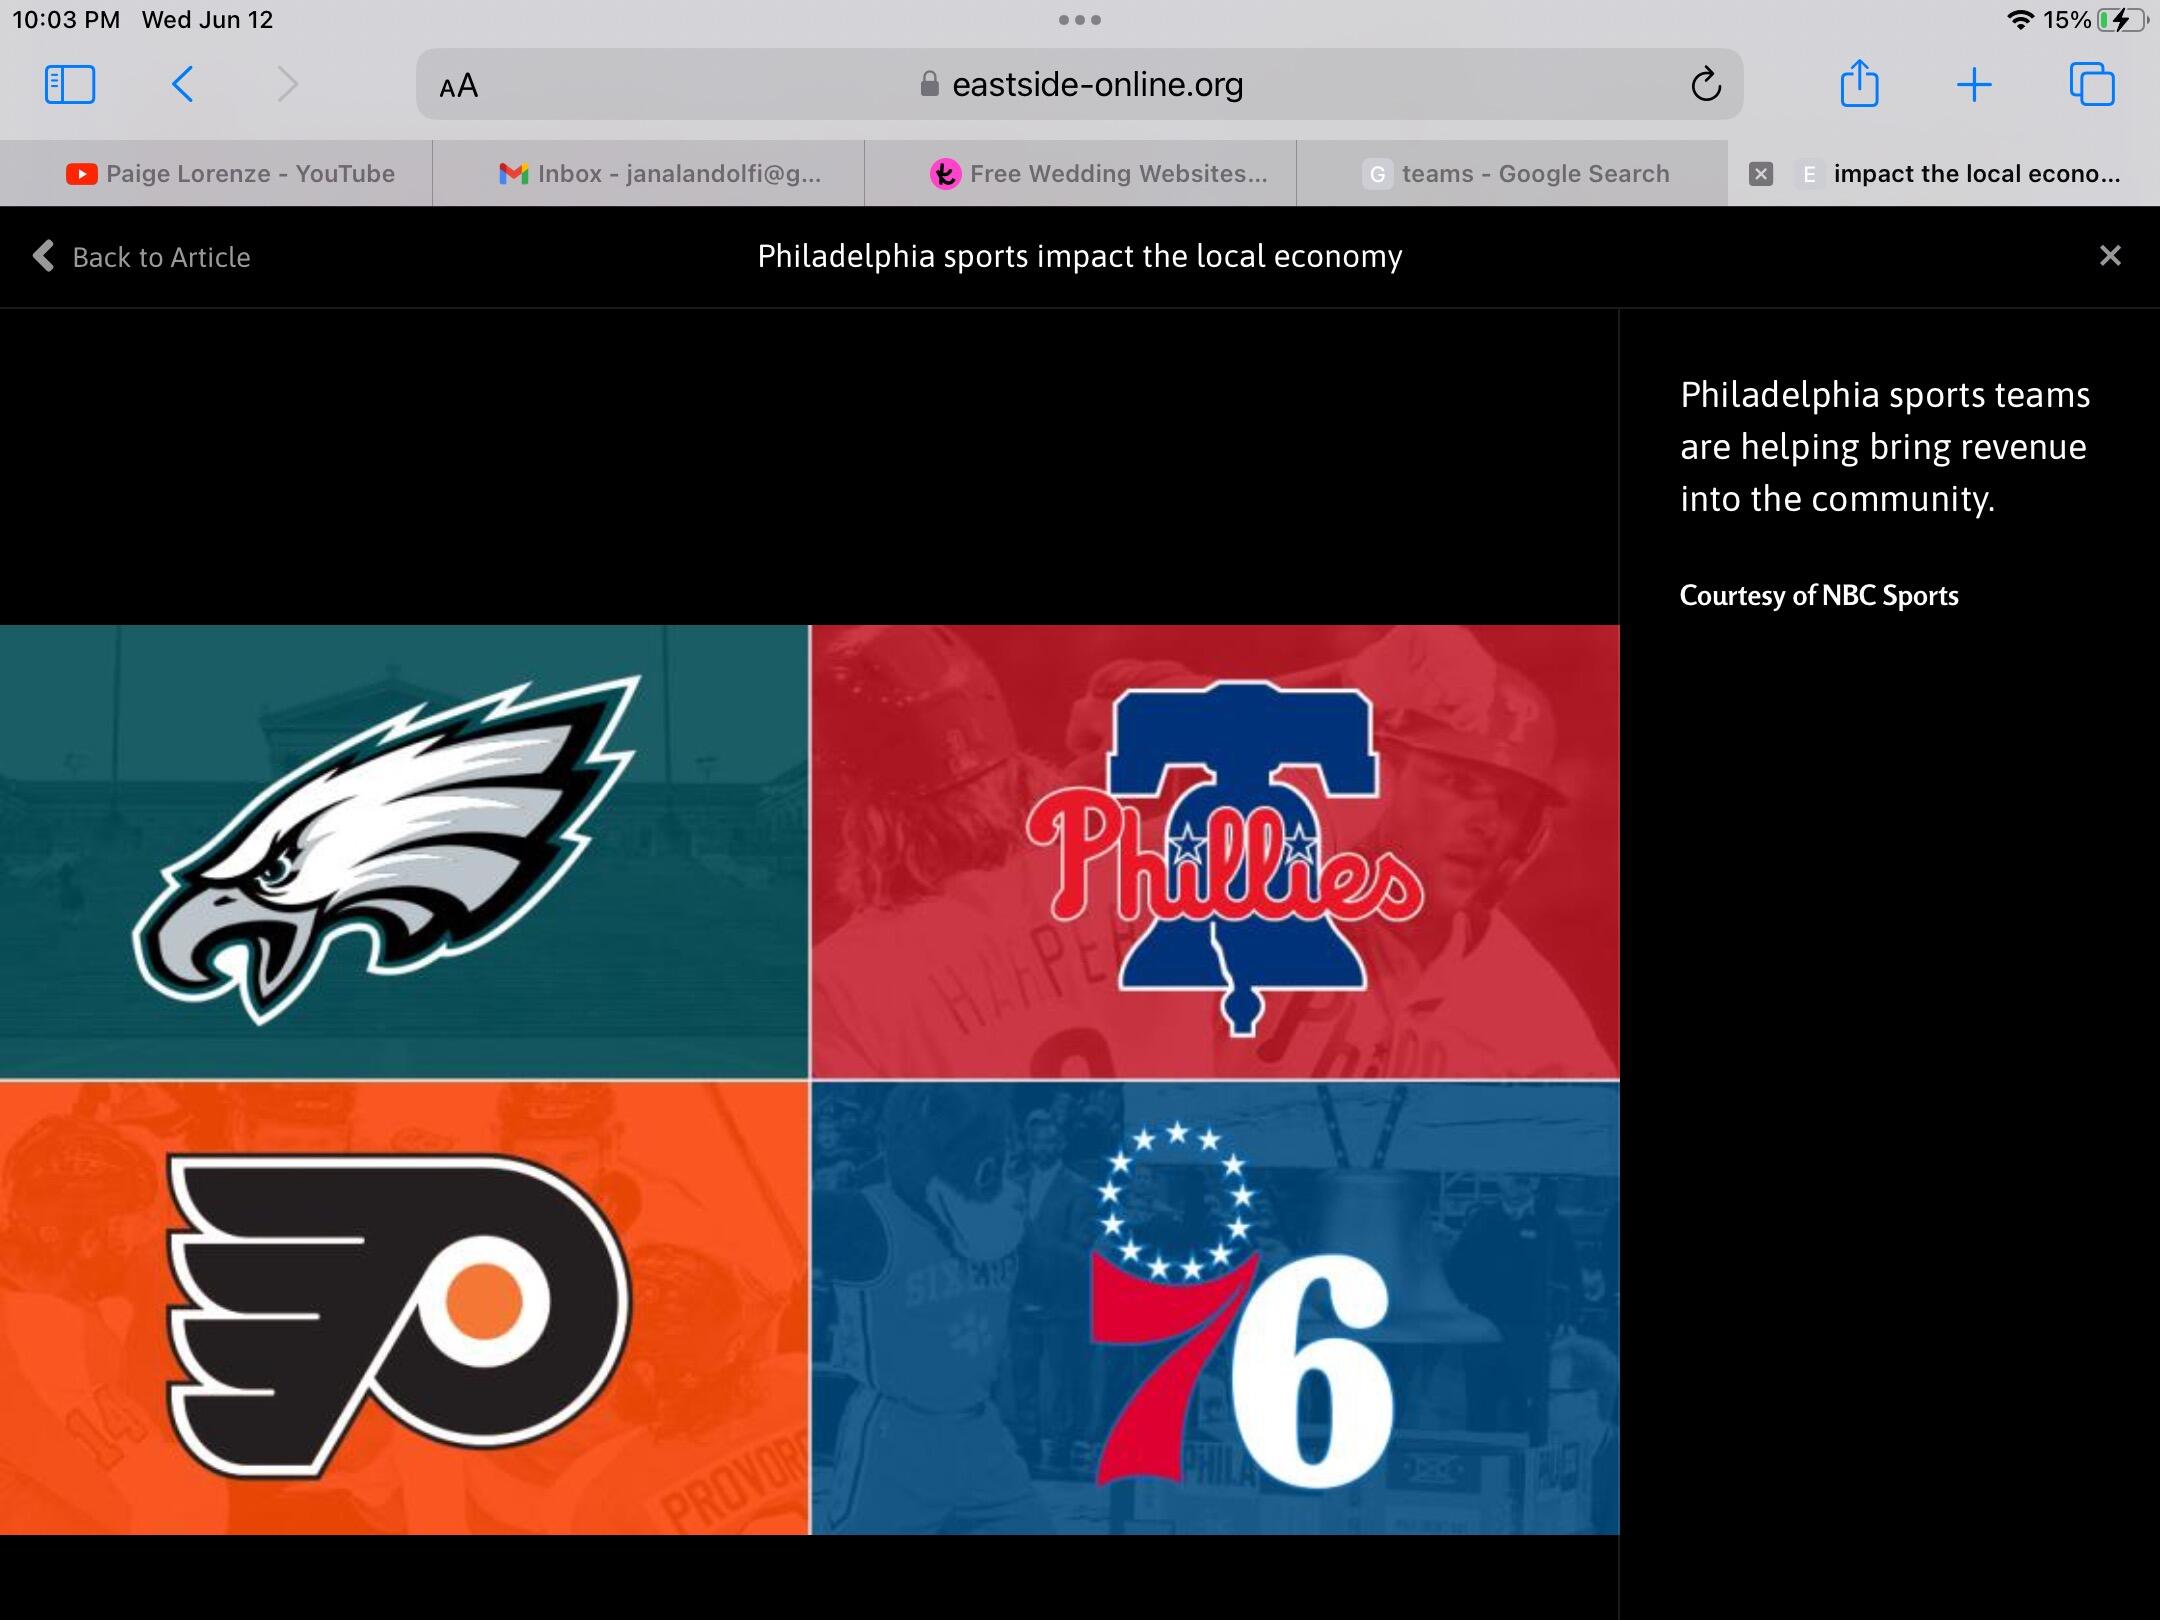The image size is (2160, 1620).
Task: Tap the Wi-Fi status icon
Action: point(2020,20)
